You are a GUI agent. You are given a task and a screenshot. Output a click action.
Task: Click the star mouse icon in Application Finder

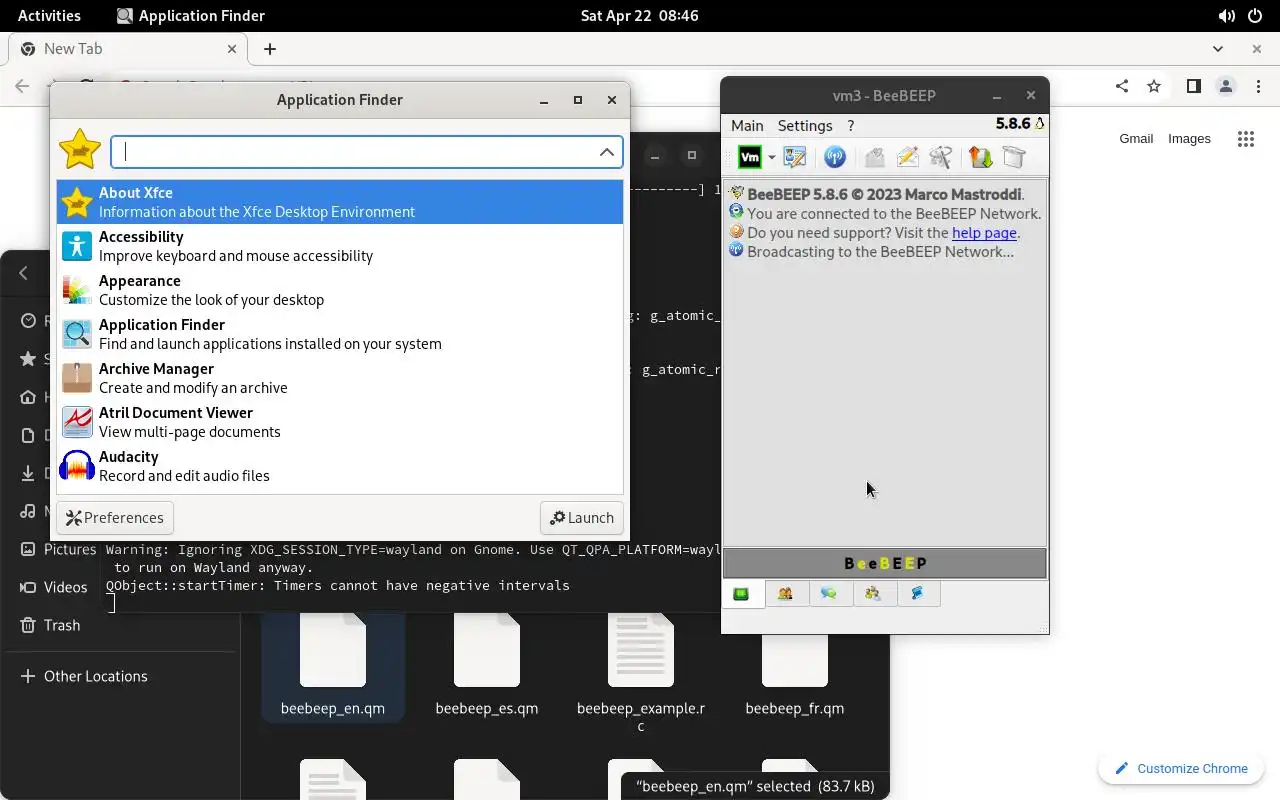tap(80, 150)
